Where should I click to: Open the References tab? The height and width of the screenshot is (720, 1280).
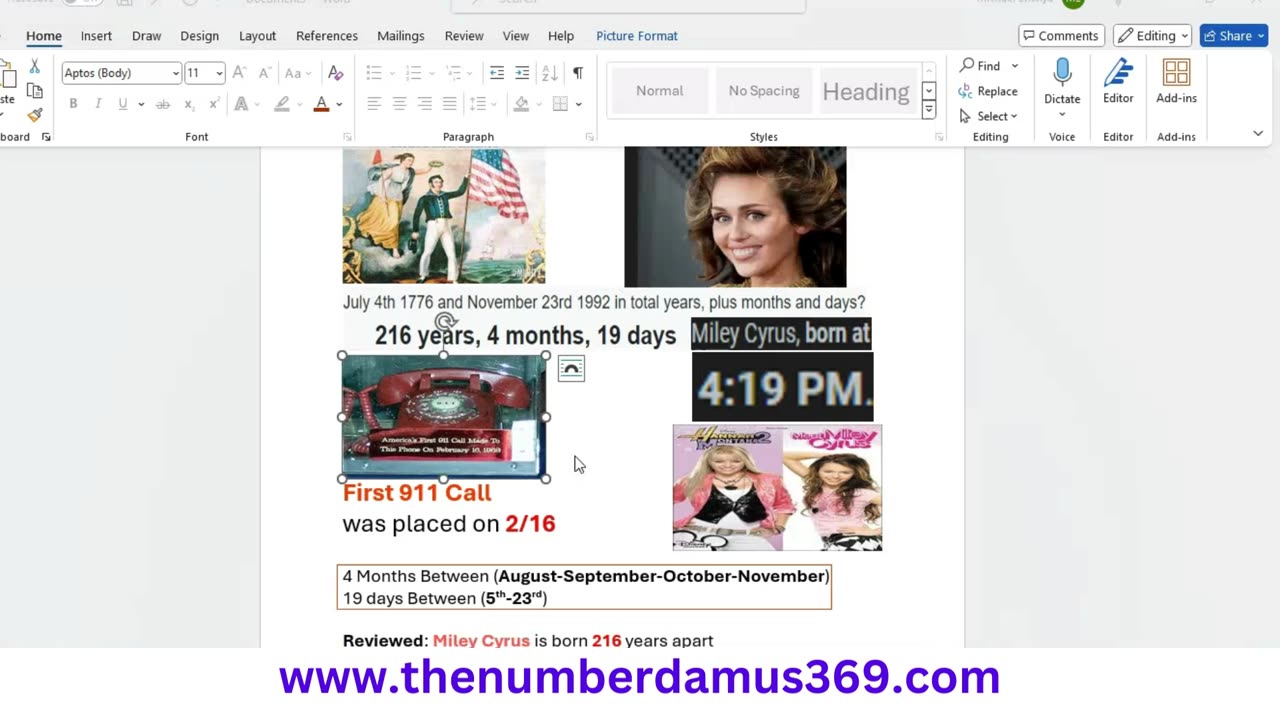pos(326,35)
